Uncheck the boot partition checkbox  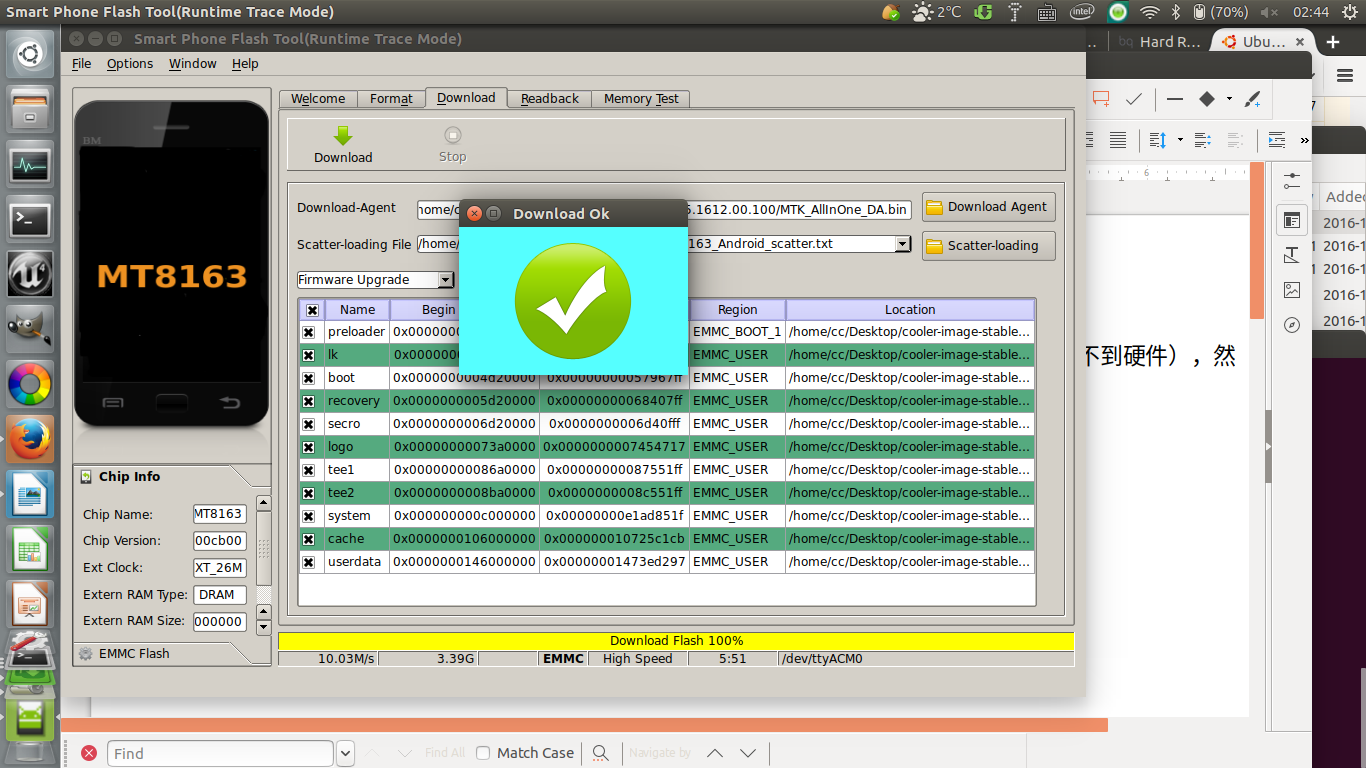point(309,378)
